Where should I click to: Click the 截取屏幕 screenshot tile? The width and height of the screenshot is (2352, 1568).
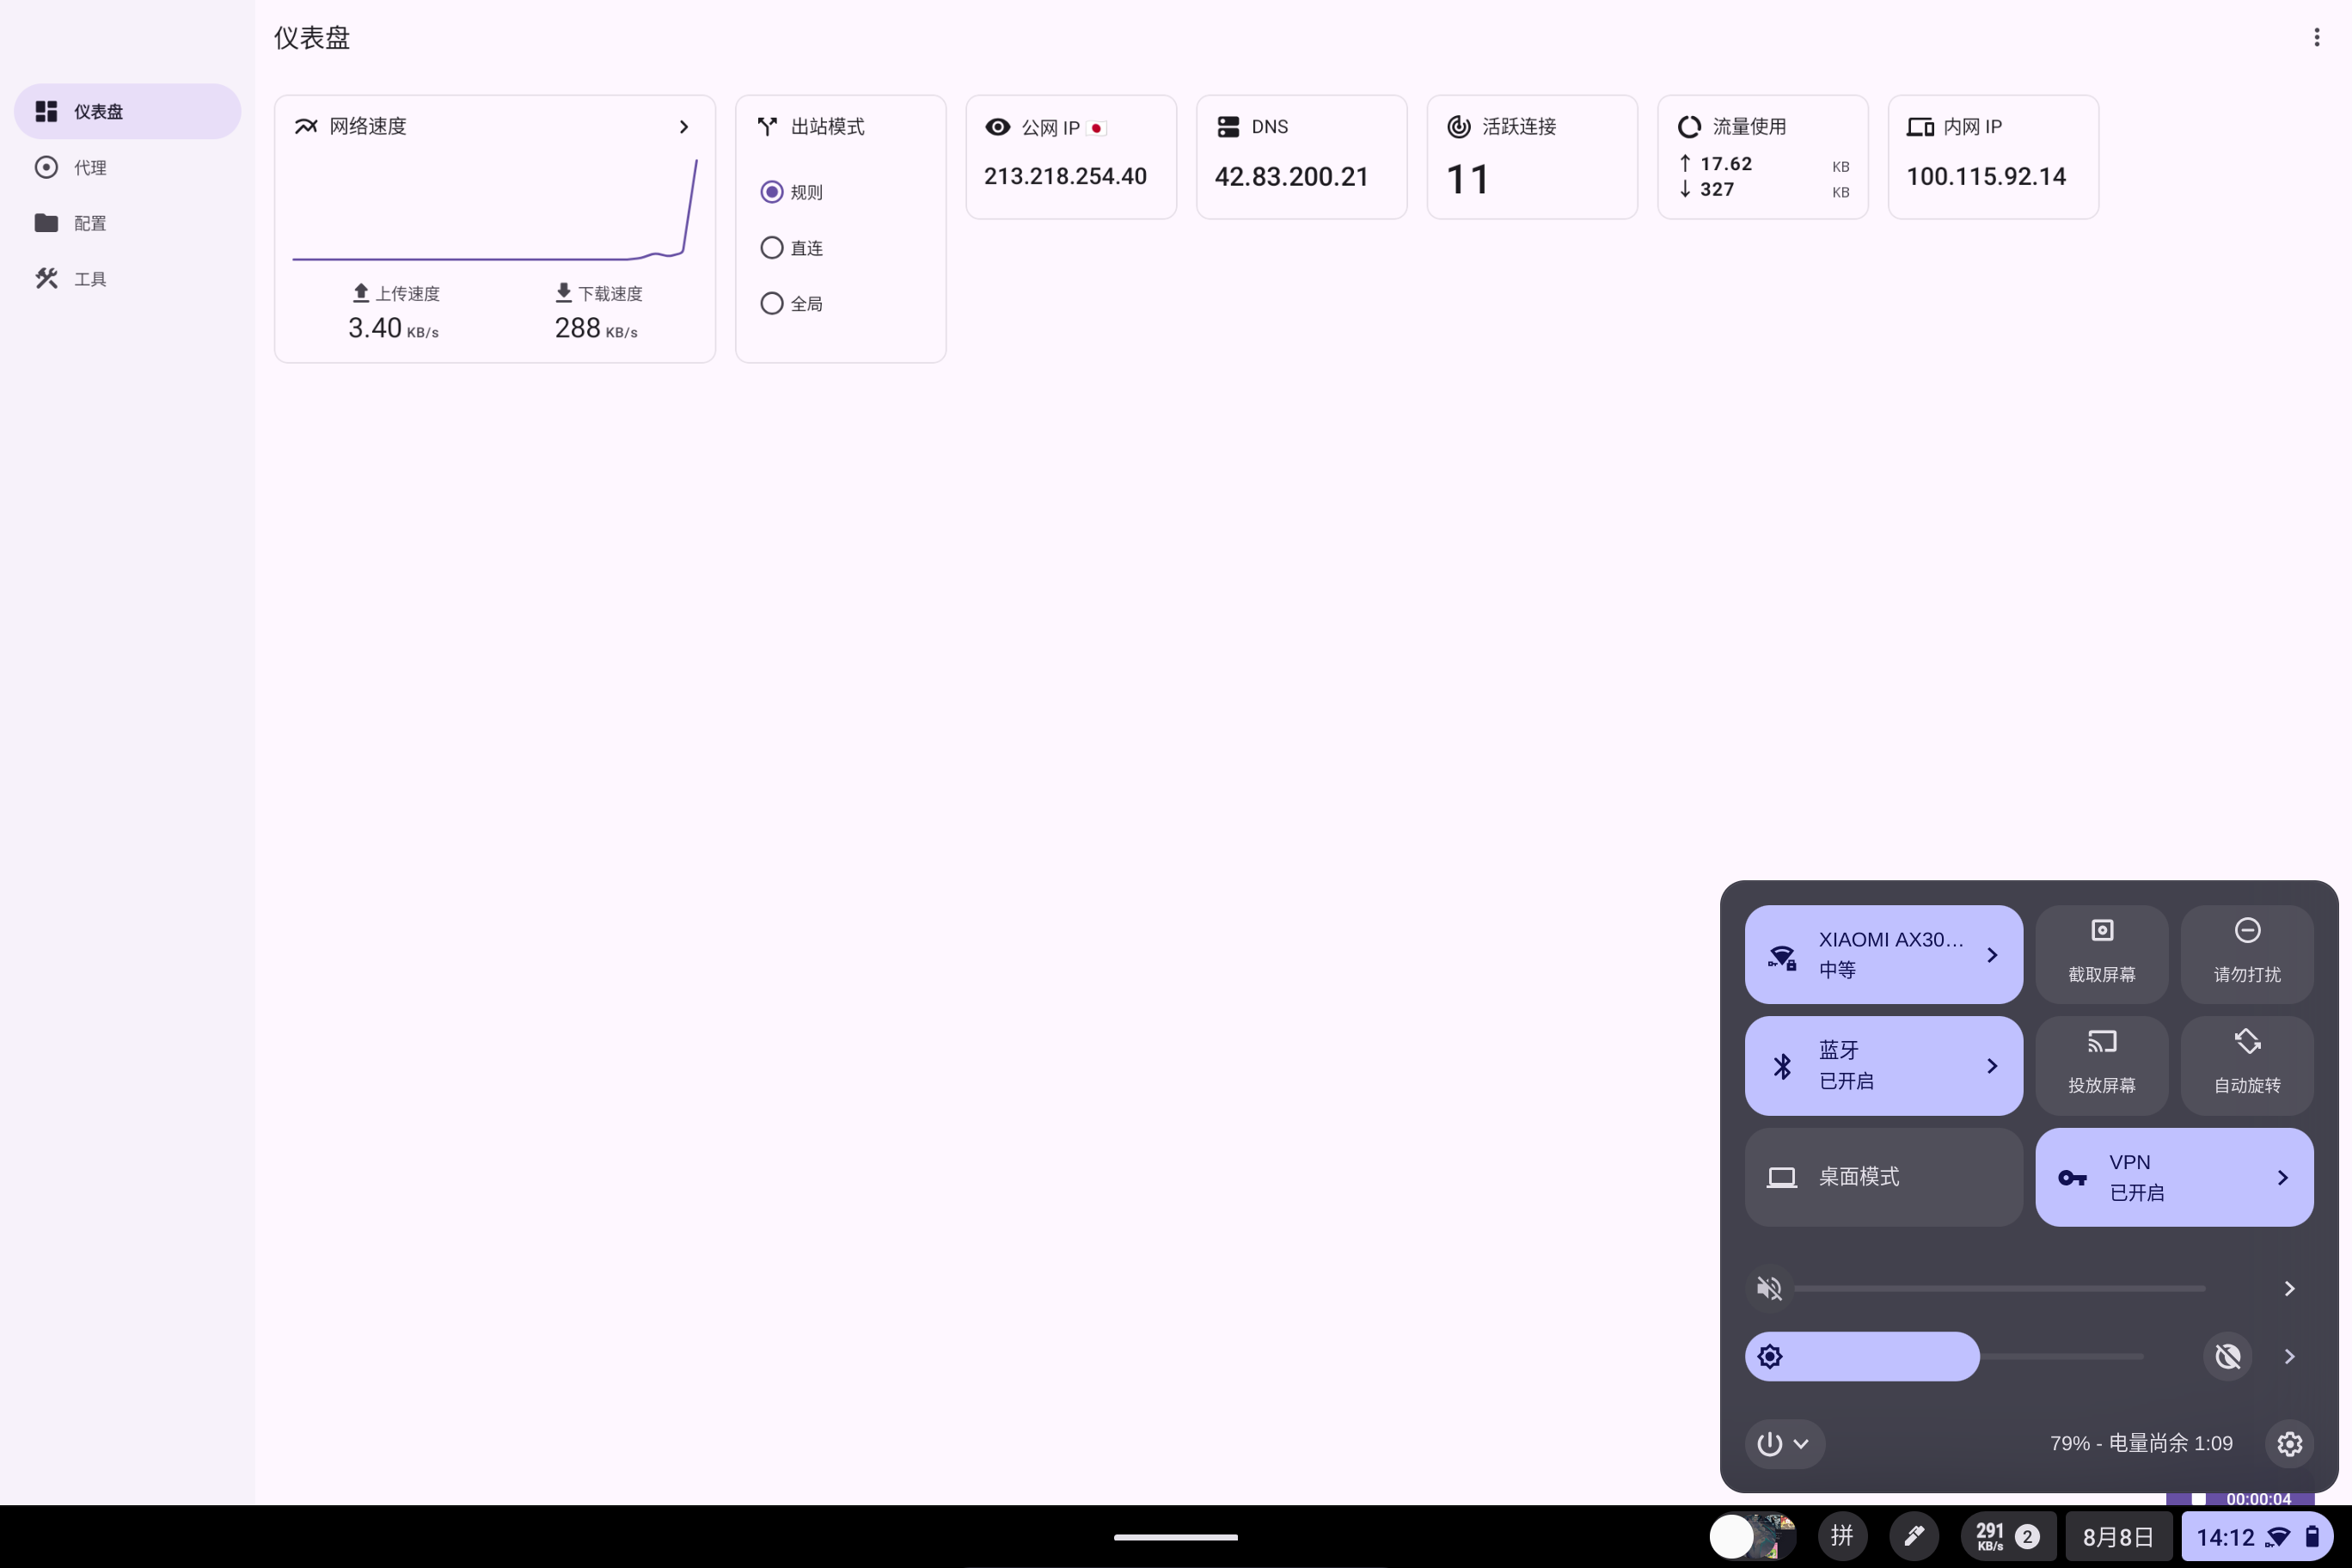pyautogui.click(x=2101, y=953)
